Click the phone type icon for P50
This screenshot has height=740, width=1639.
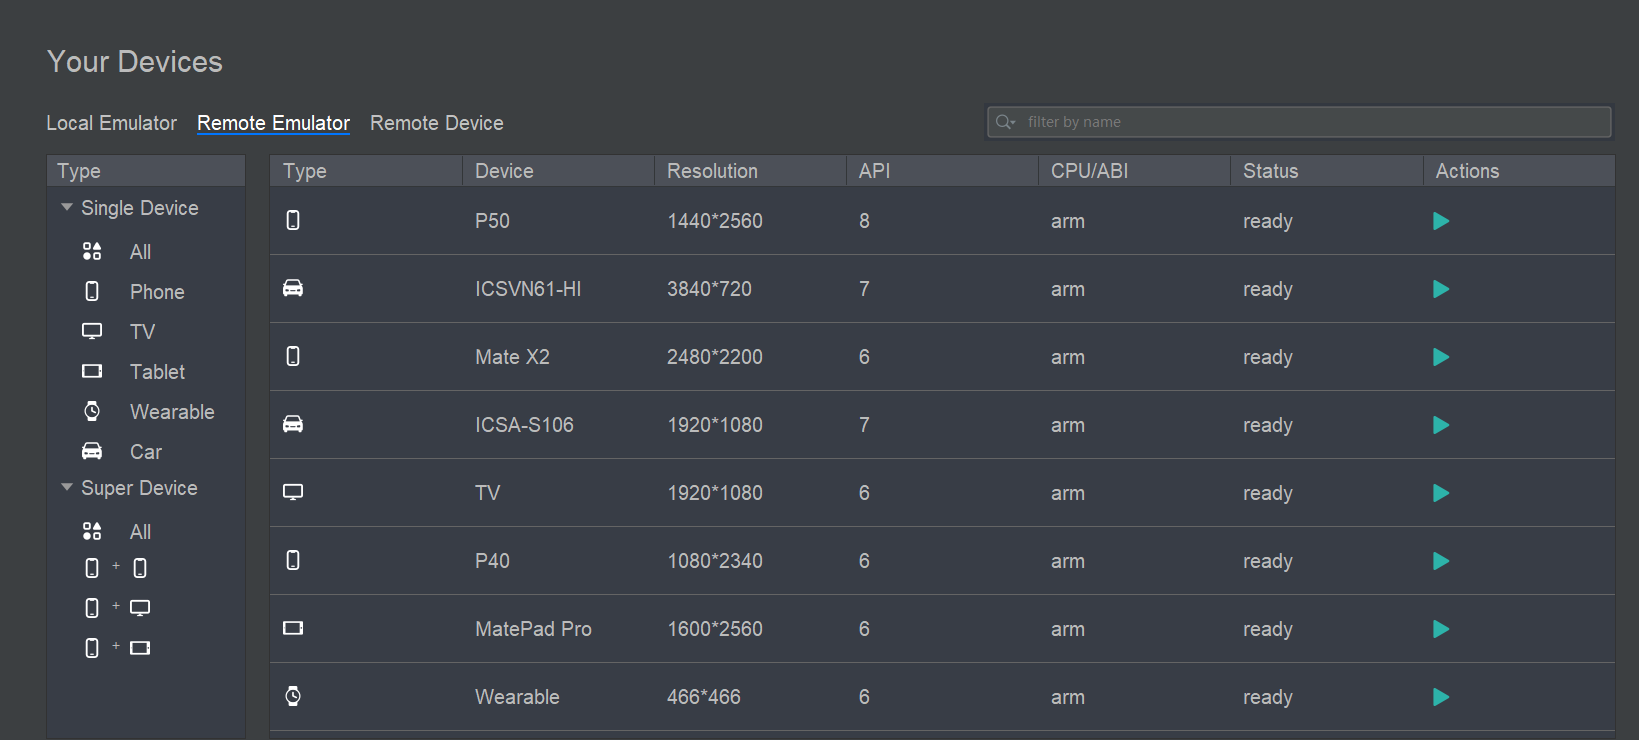click(293, 220)
